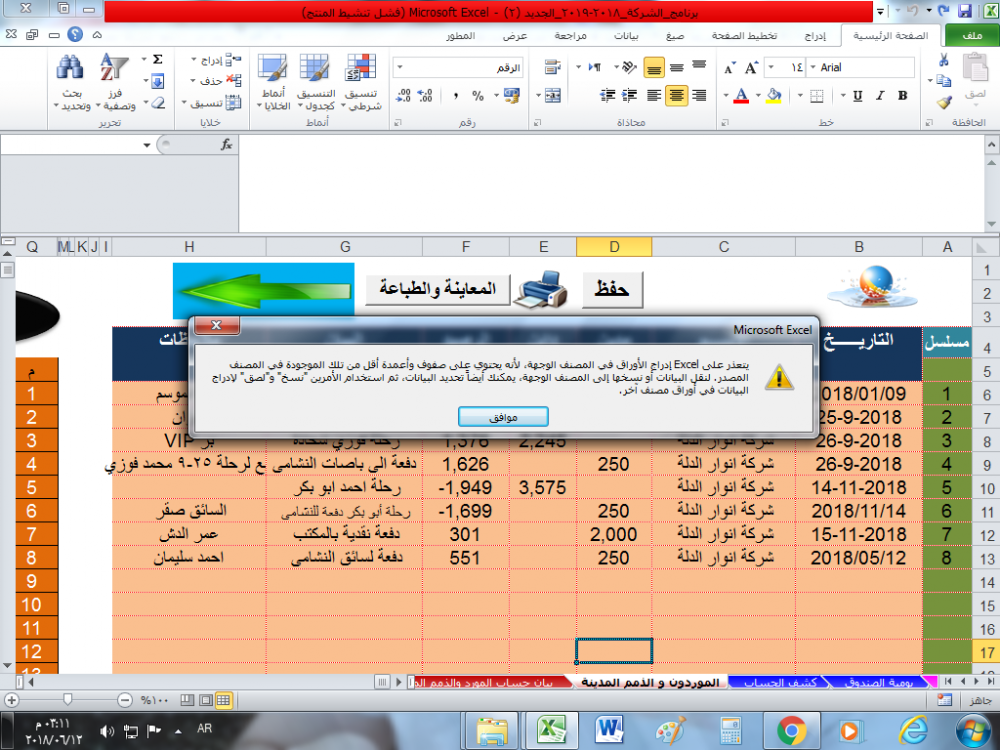
Task: Open the font color arrow dropdown
Action: click(x=726, y=96)
